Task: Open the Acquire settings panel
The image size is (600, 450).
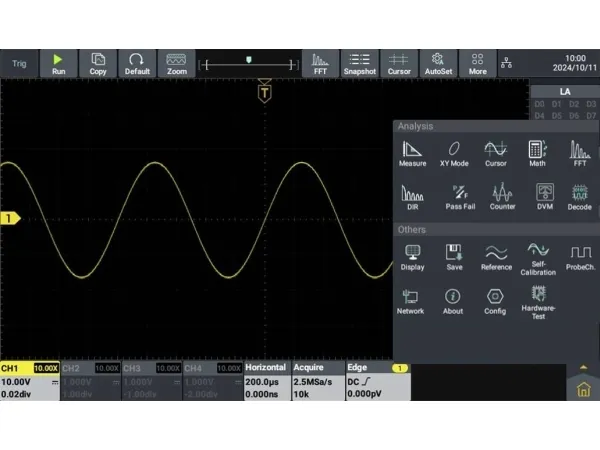Action: (317, 381)
